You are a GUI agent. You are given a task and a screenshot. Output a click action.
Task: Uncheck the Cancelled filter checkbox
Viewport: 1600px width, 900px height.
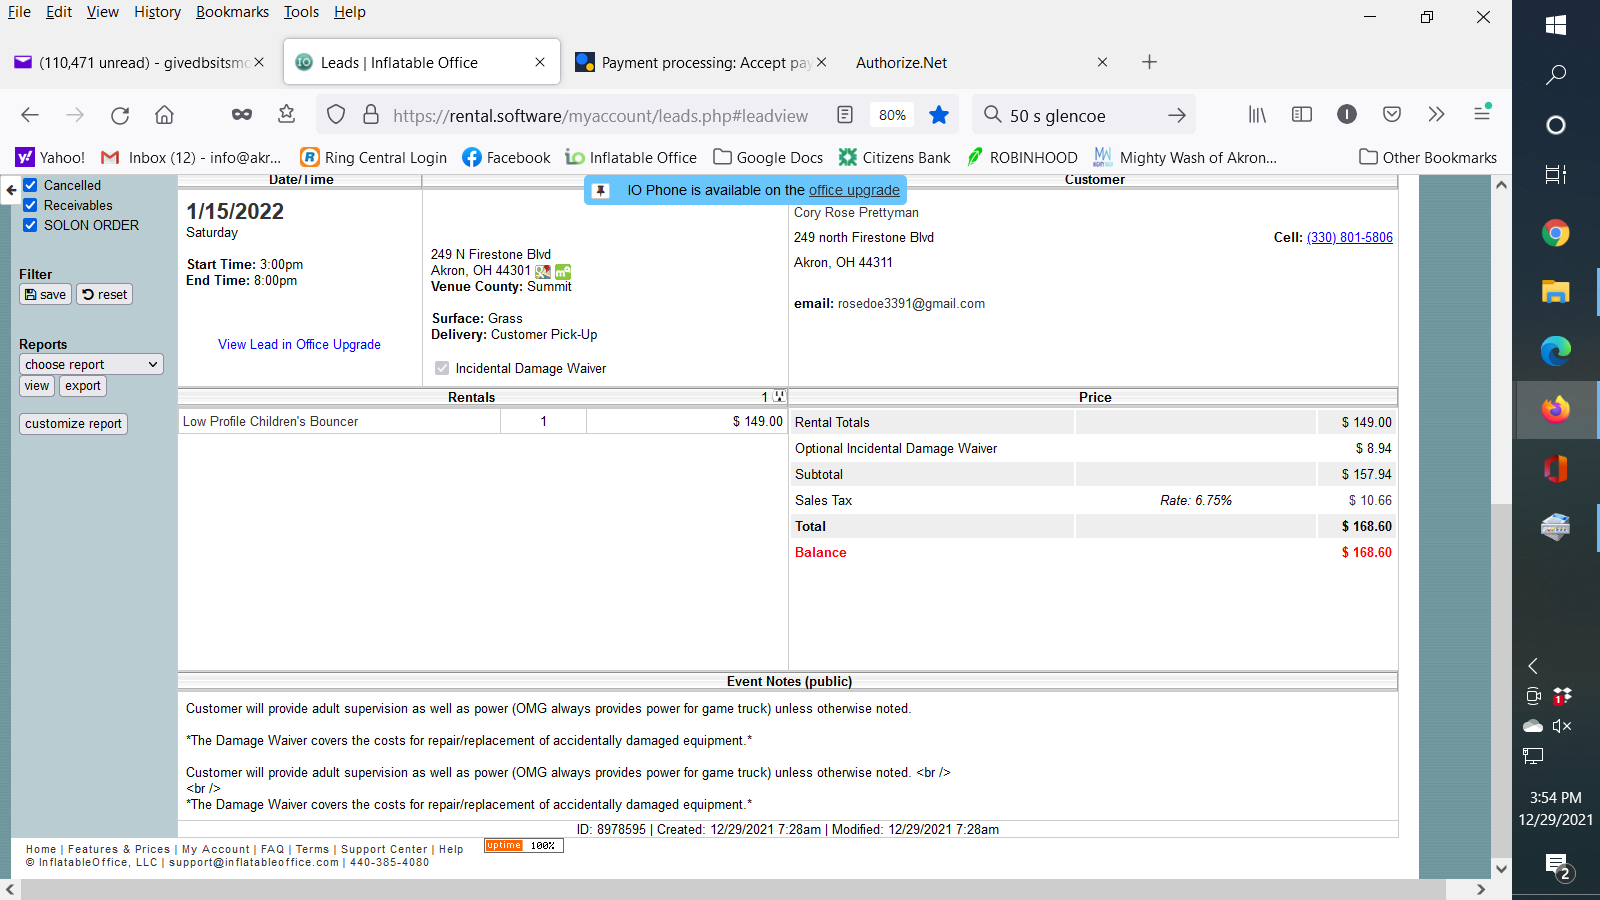(31, 185)
